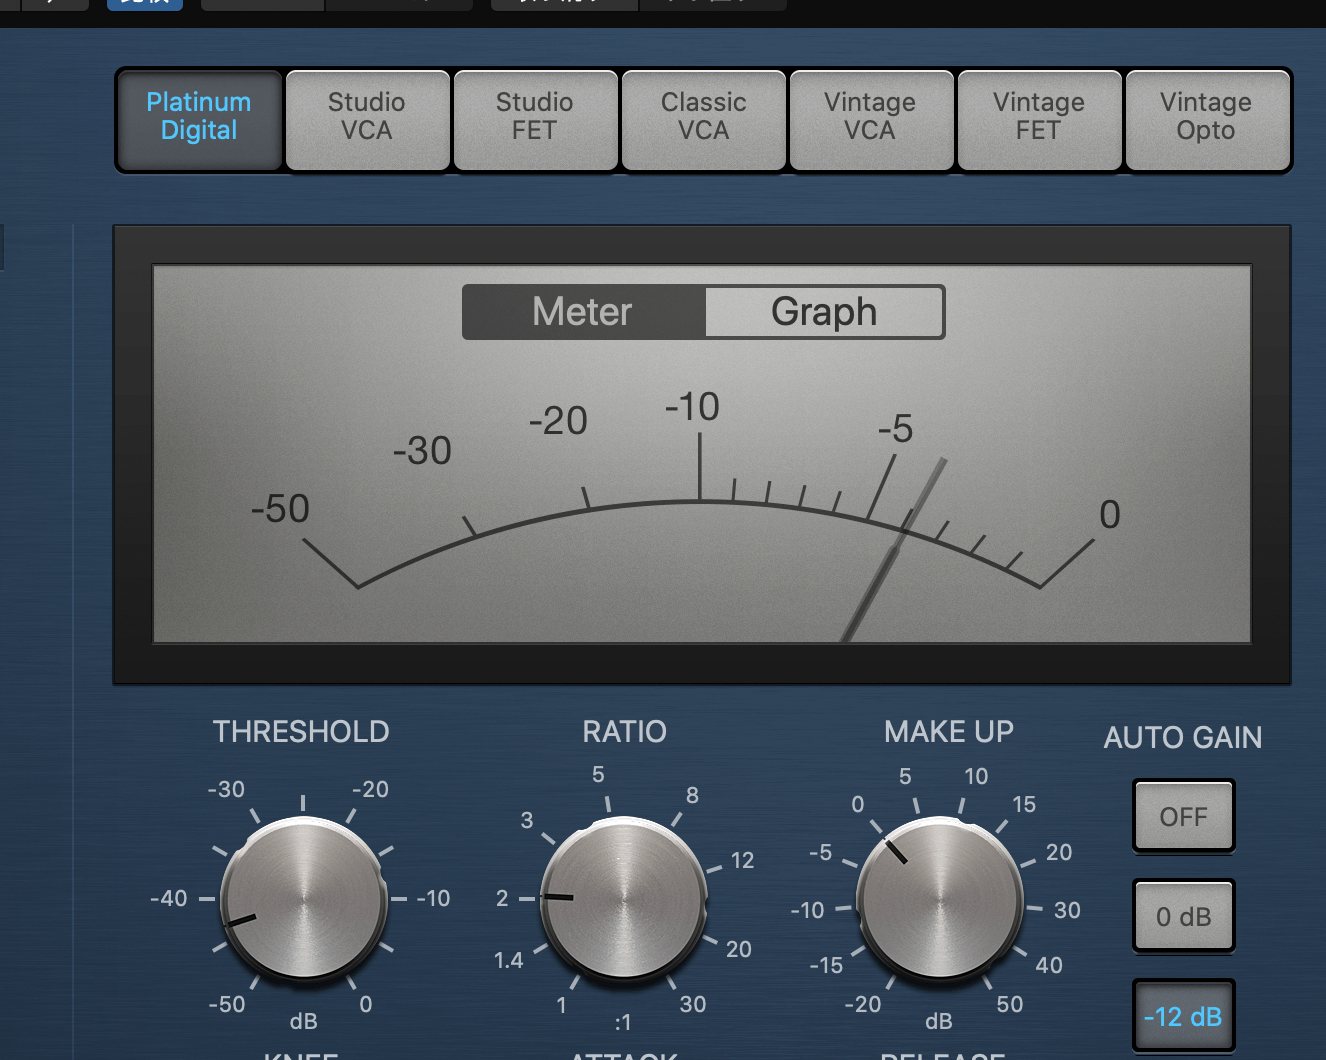1326x1060 pixels.
Task: Select the Vintage Opto compressor
Action: coord(1207,119)
